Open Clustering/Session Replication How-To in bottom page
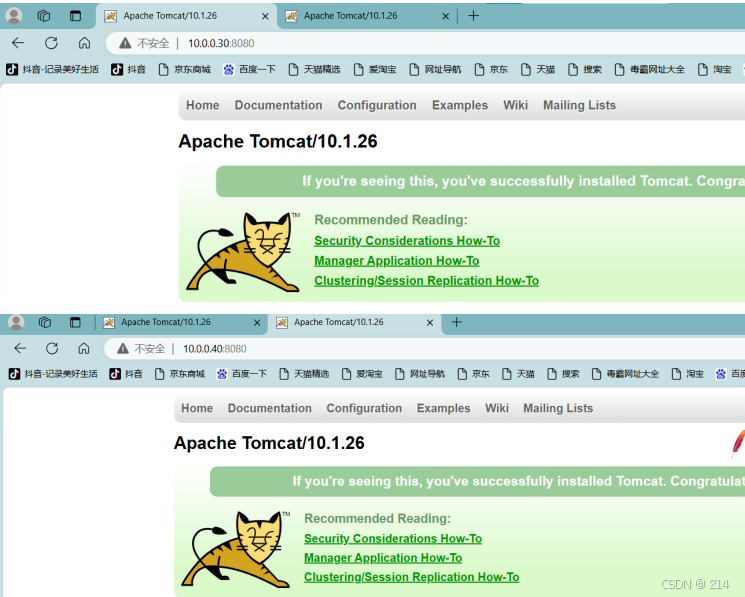The image size is (745, 597). pyautogui.click(x=411, y=577)
